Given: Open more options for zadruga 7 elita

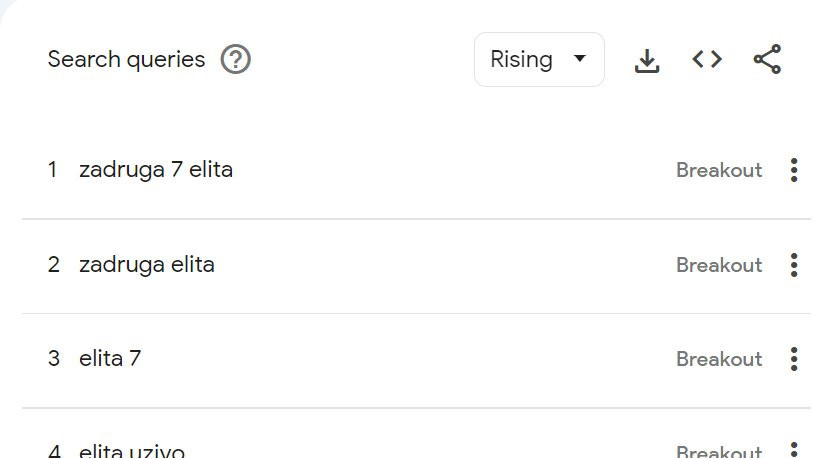Looking at the screenshot, I should [794, 170].
